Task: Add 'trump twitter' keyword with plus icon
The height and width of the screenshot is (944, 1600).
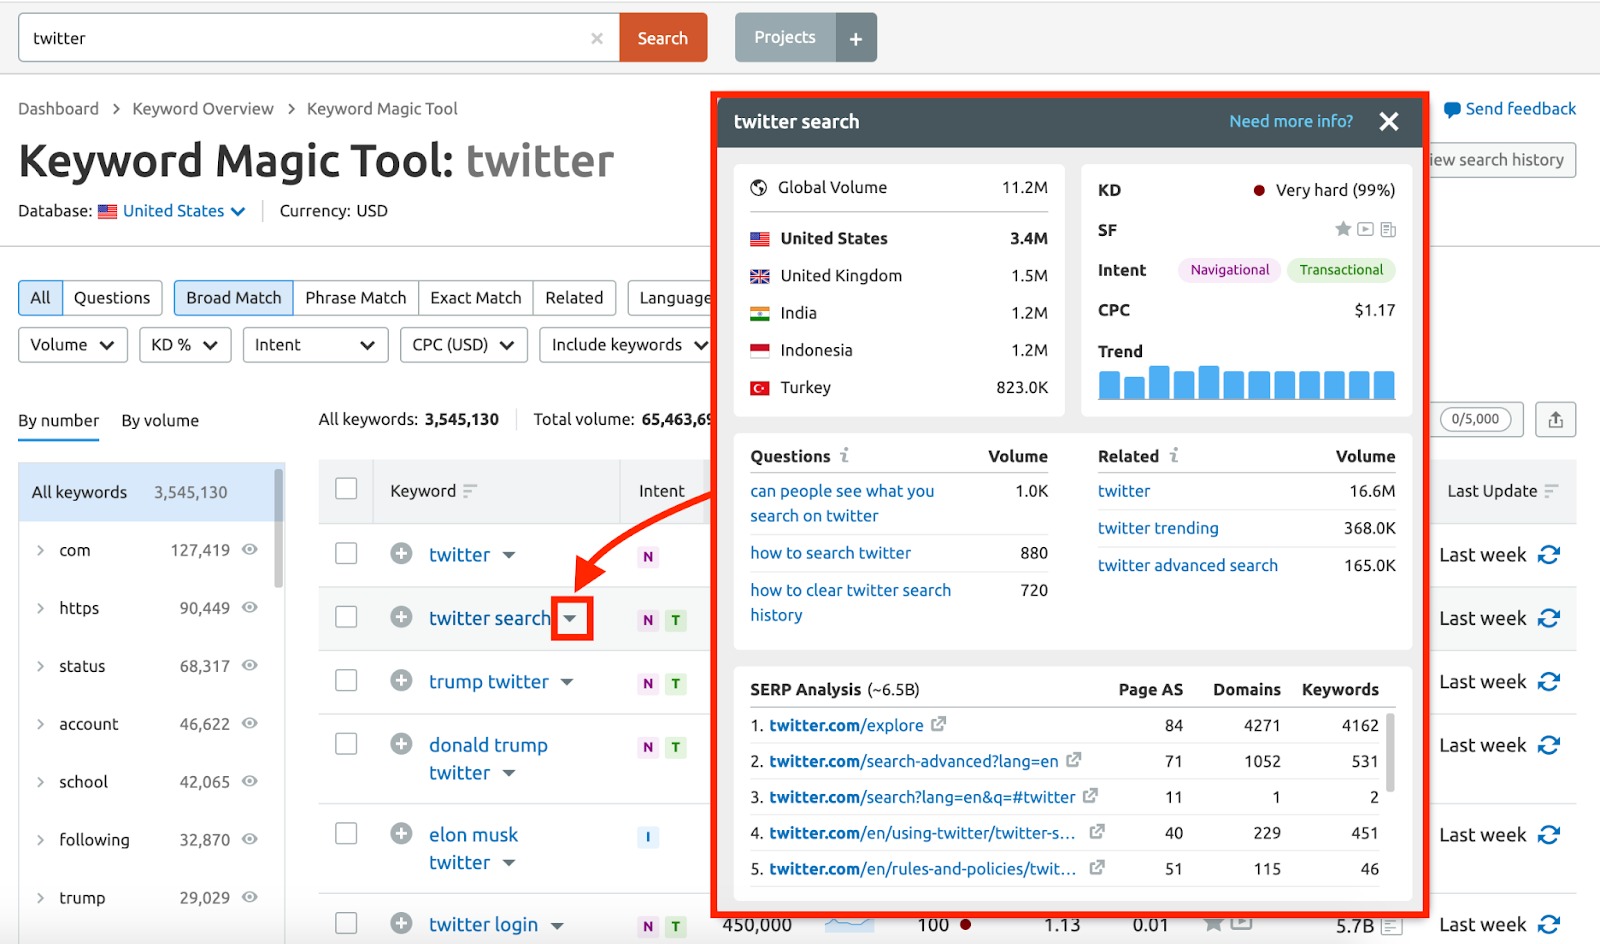Action: coord(401,680)
